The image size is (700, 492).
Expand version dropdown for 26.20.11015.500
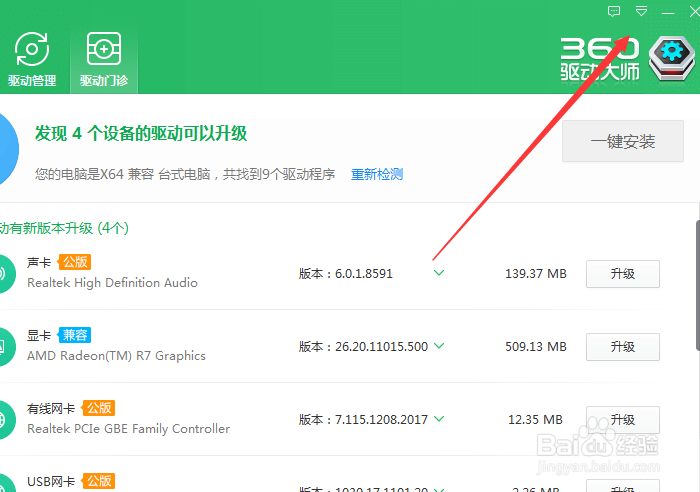(x=439, y=346)
